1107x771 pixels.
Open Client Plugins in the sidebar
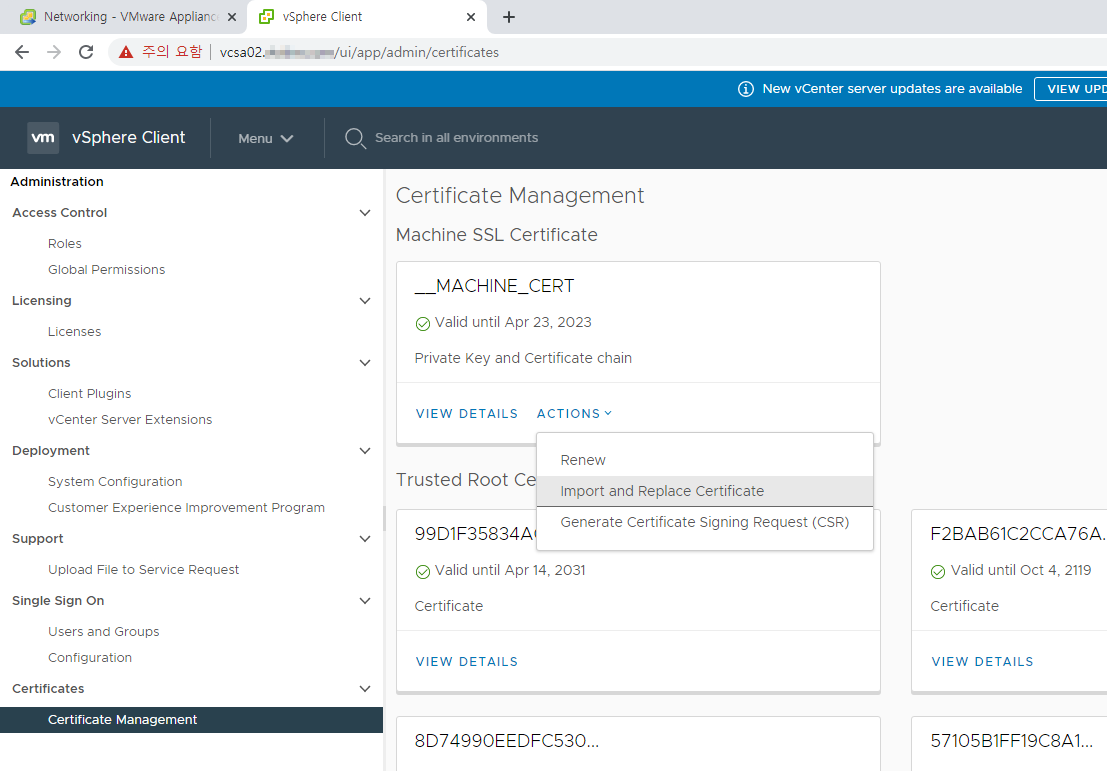click(x=90, y=394)
